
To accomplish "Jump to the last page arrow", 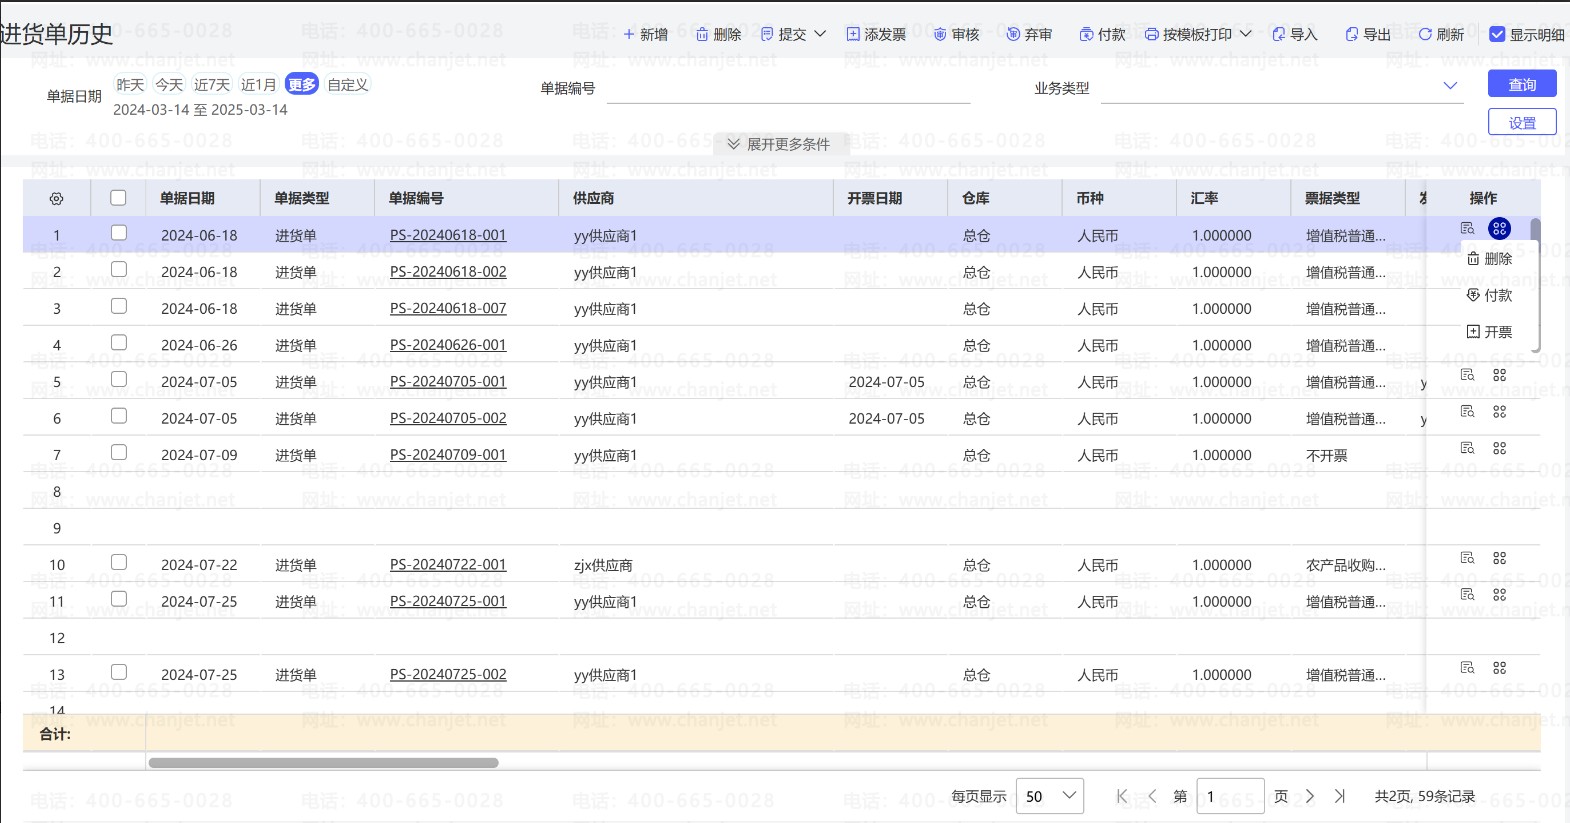I will click(1340, 796).
